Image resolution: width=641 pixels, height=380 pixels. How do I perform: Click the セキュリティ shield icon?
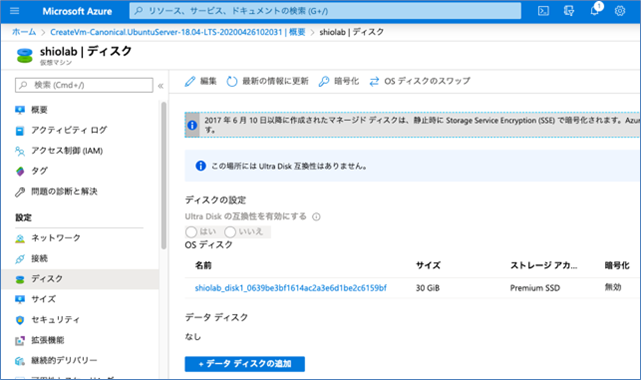coord(20,320)
